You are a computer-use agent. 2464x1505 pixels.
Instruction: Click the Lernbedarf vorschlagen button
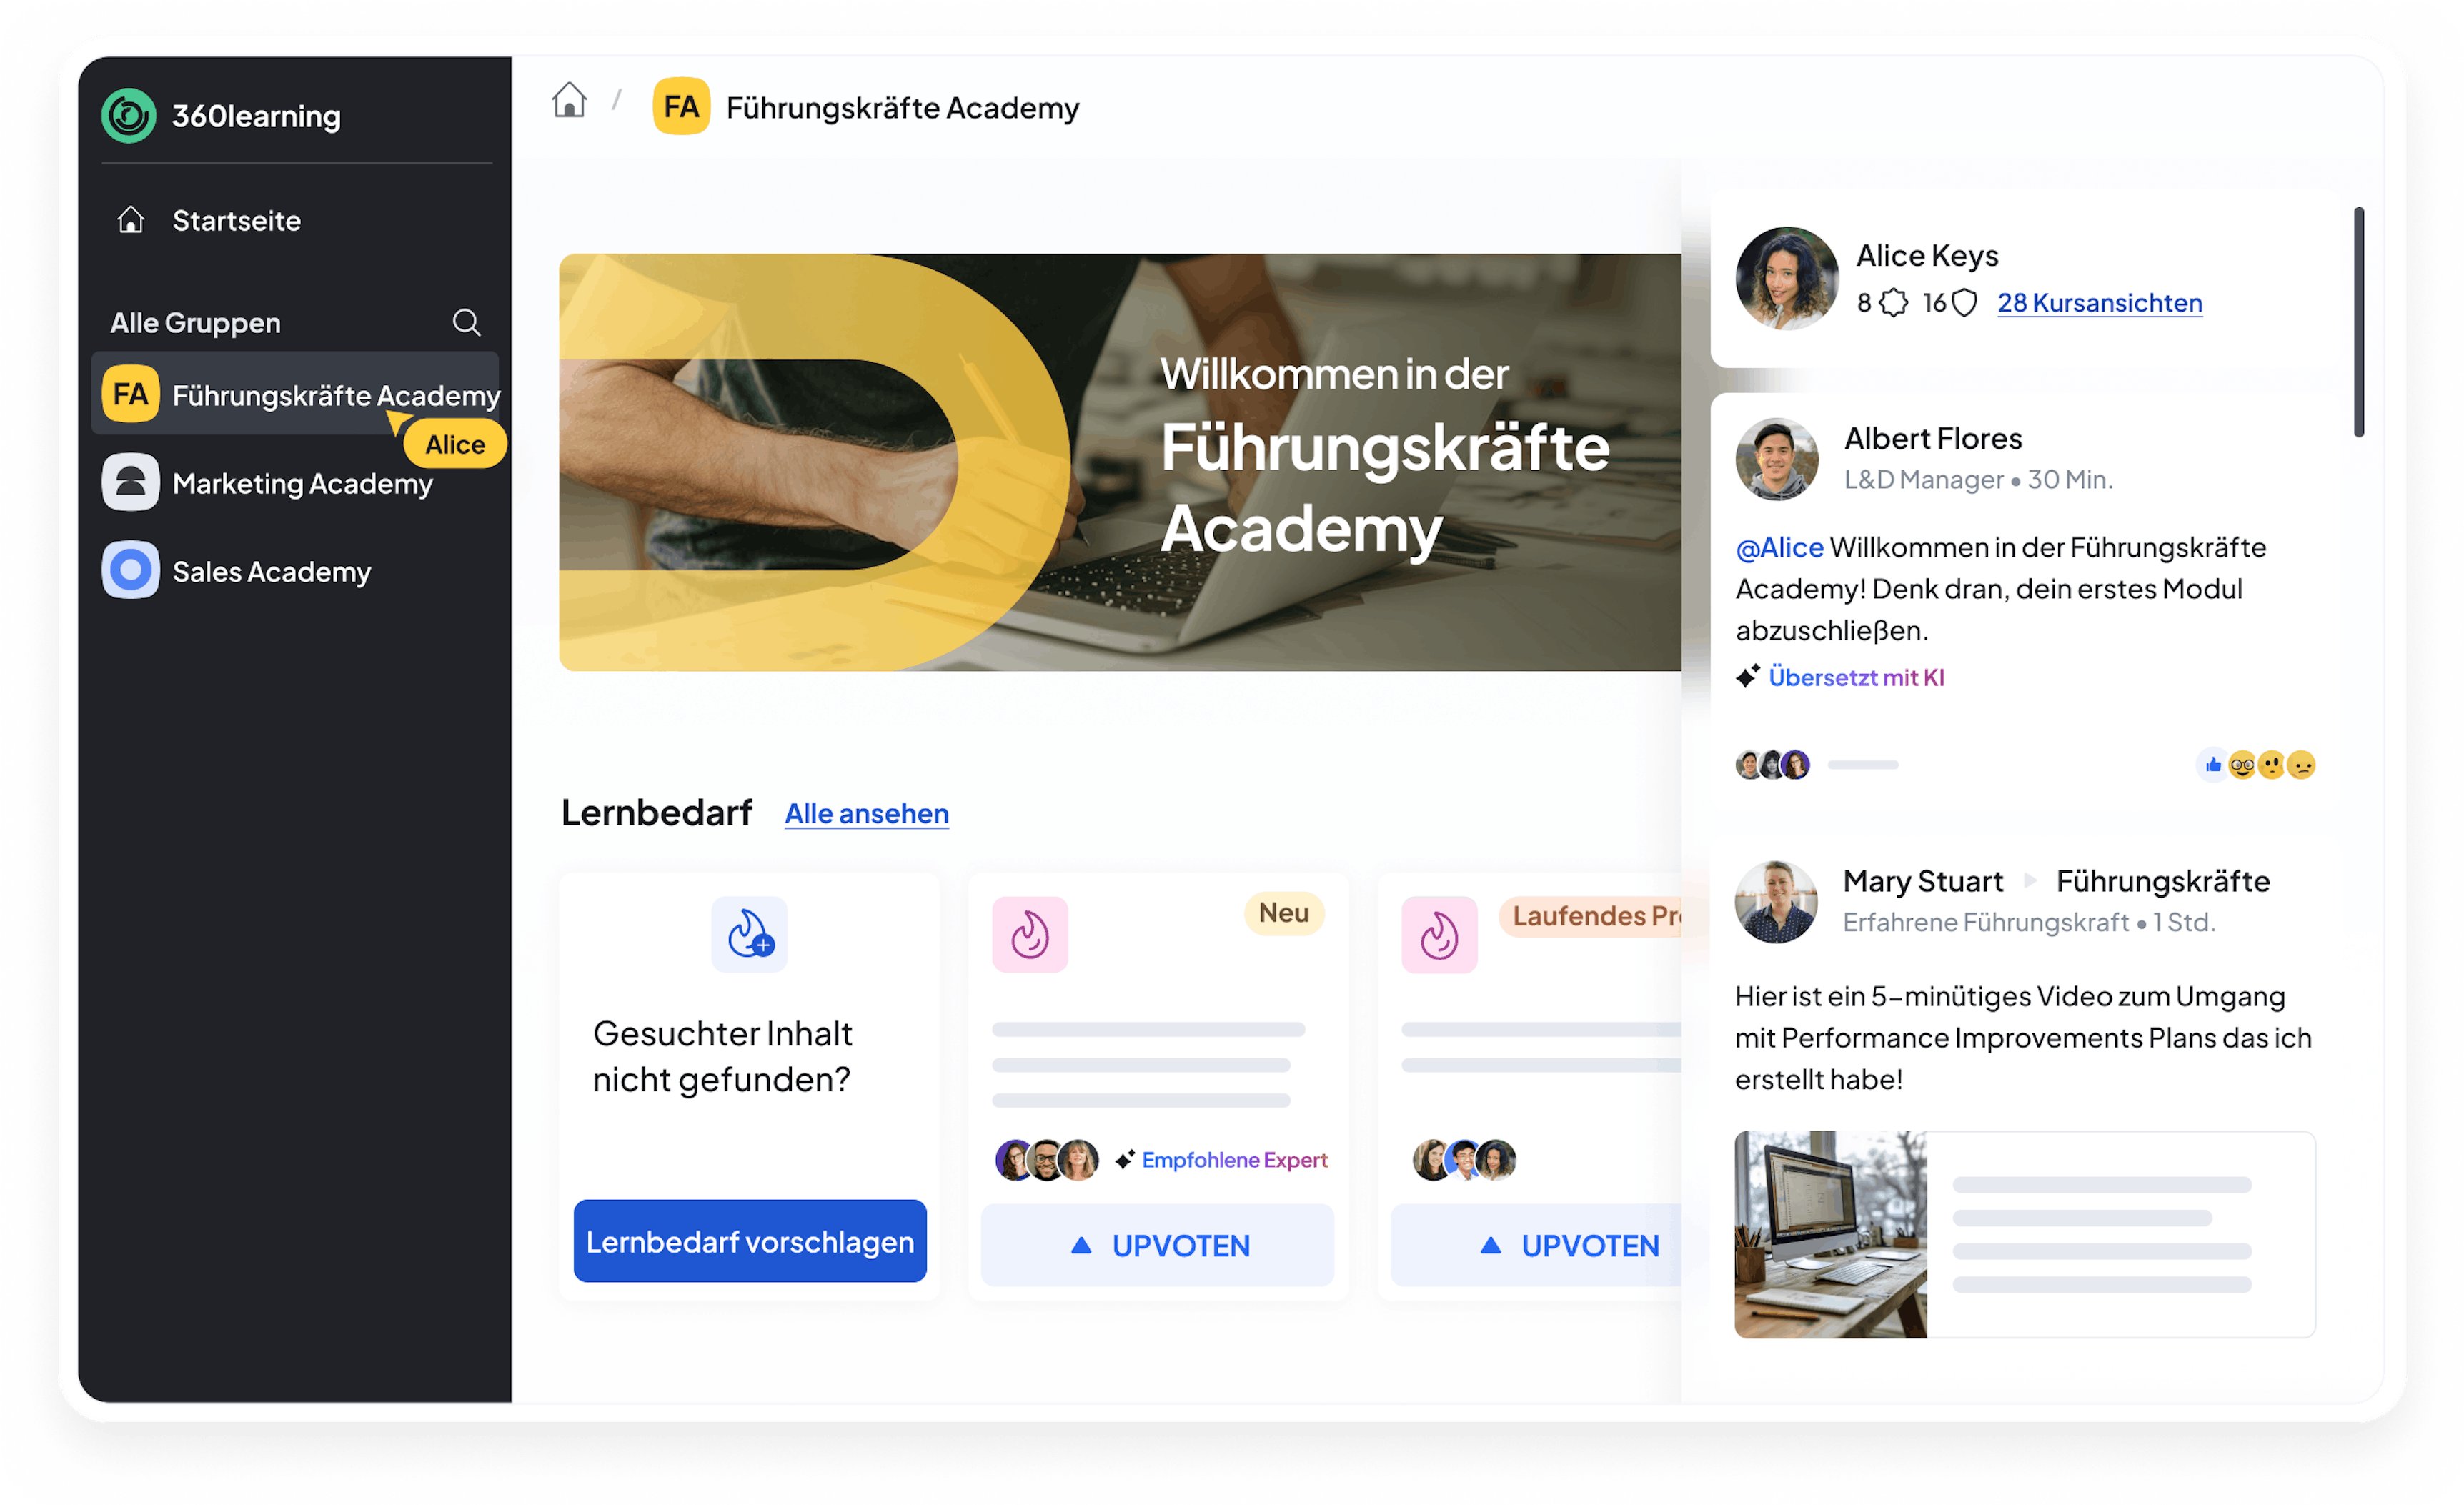coord(750,1241)
